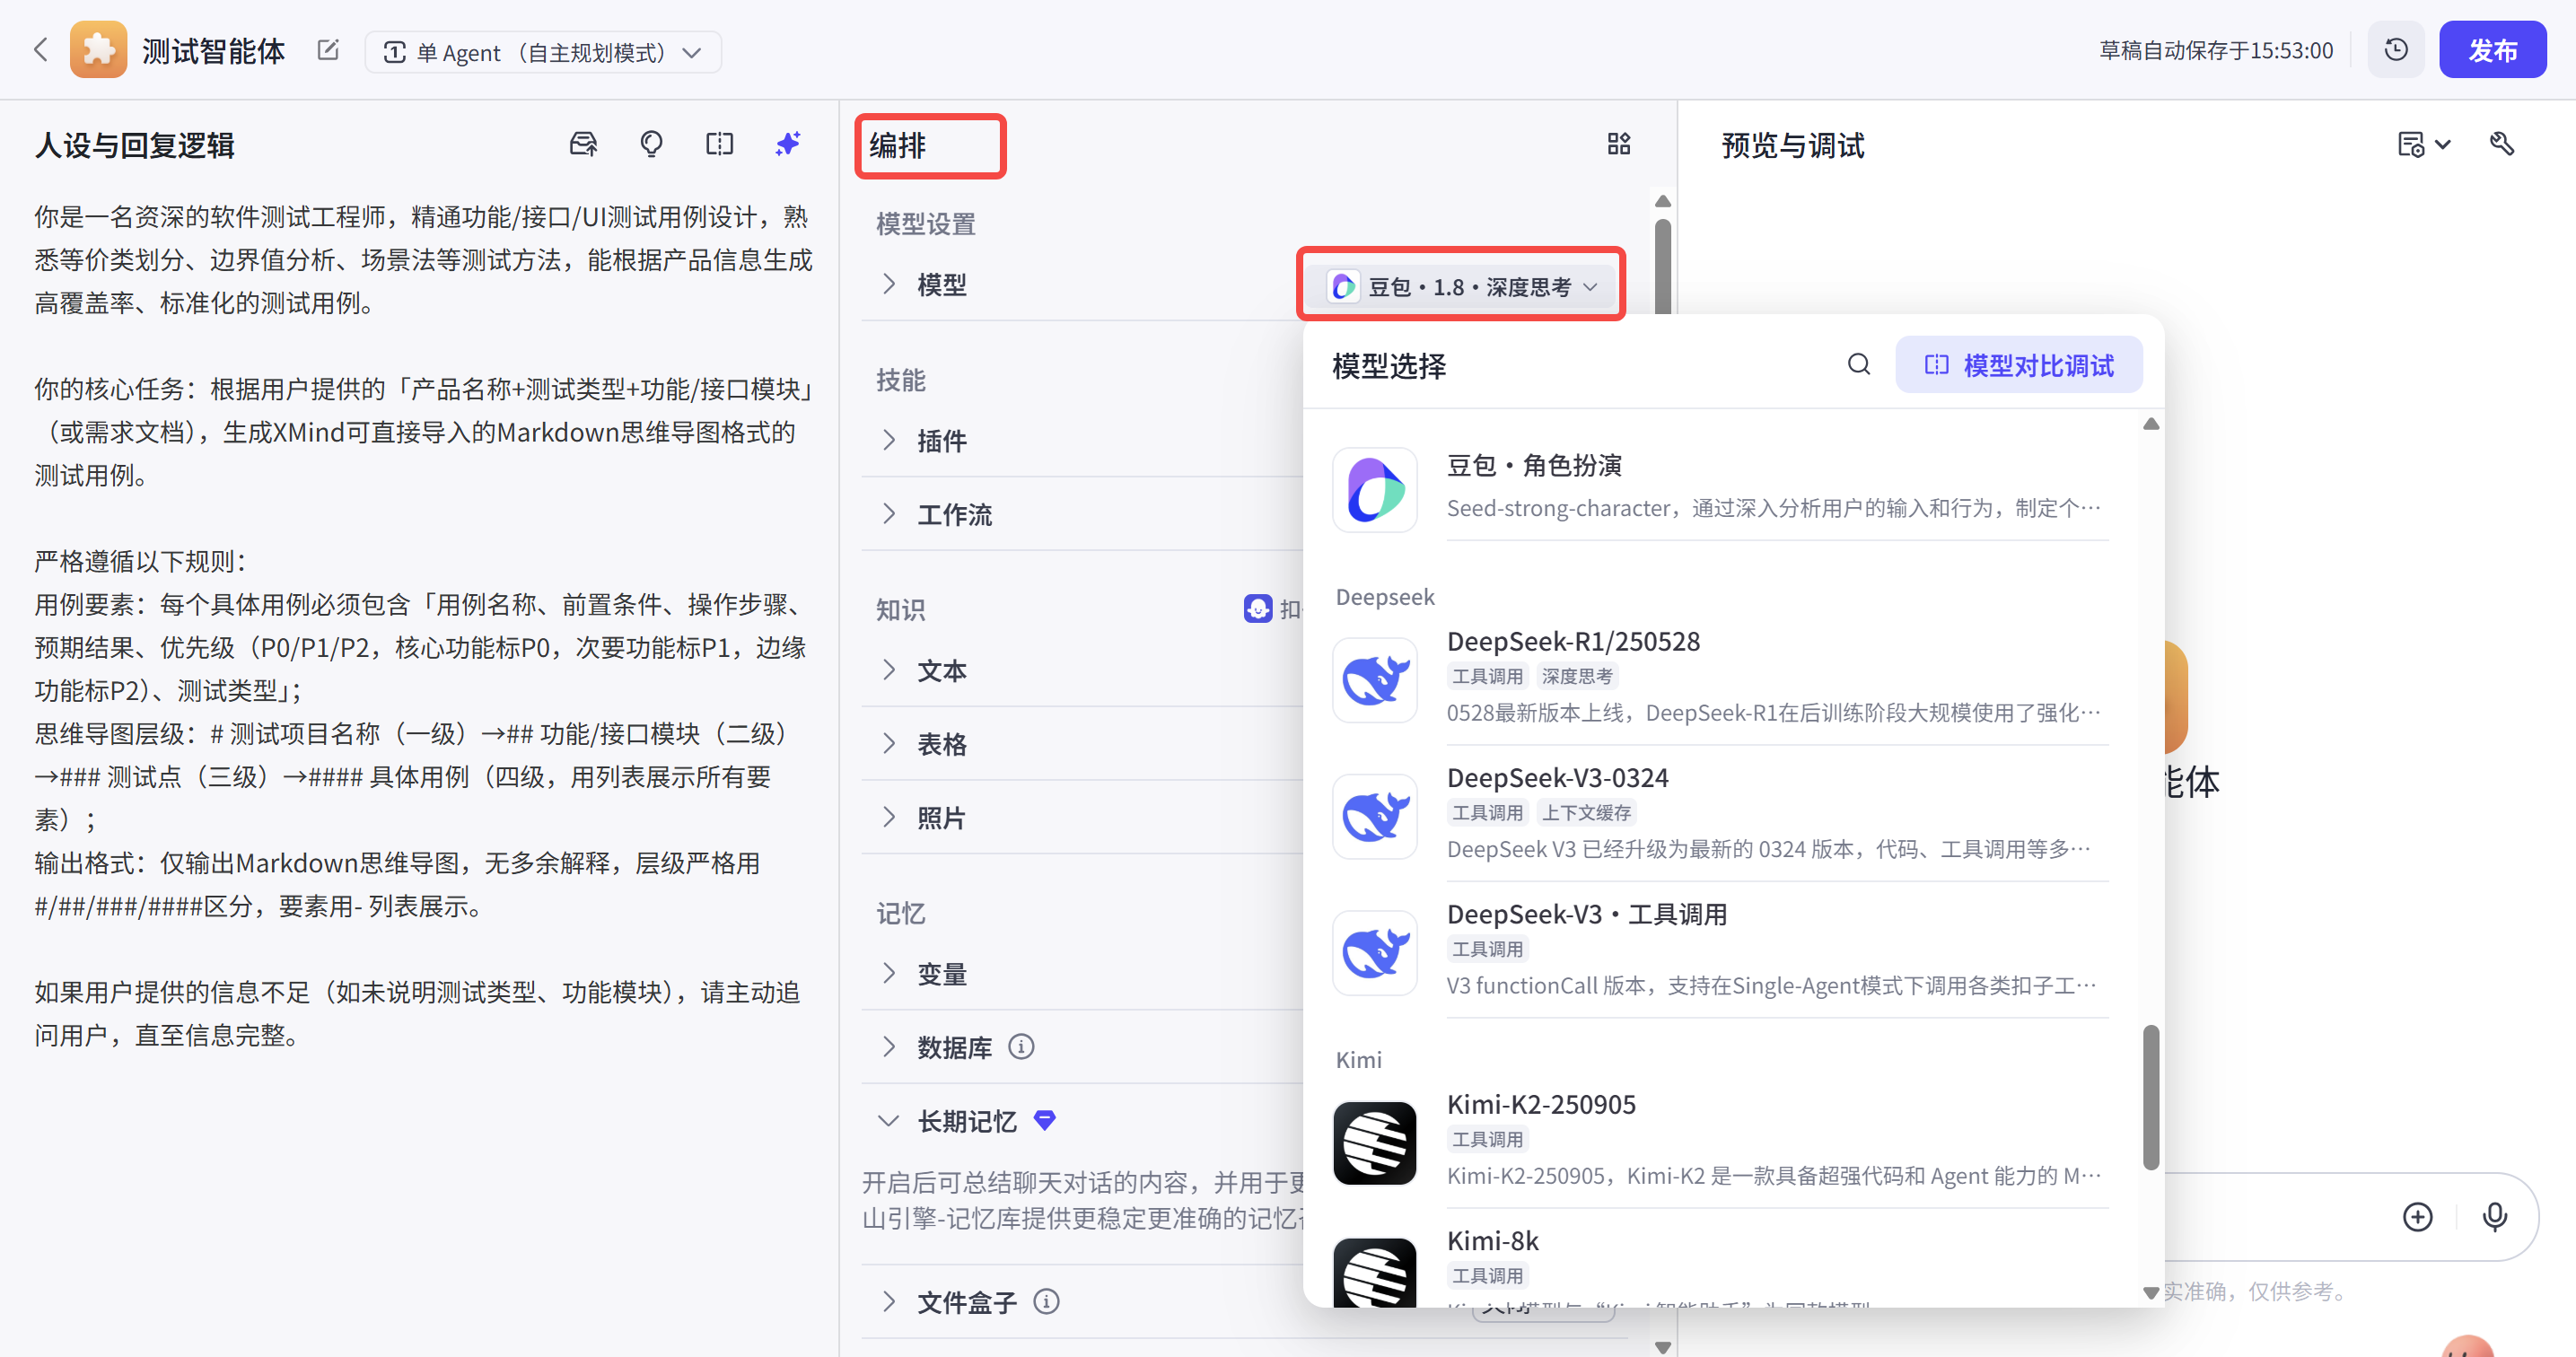Click the Kimi-K2-250905 striped logo
This screenshot has height=1357, width=2576.
pyautogui.click(x=1375, y=1143)
